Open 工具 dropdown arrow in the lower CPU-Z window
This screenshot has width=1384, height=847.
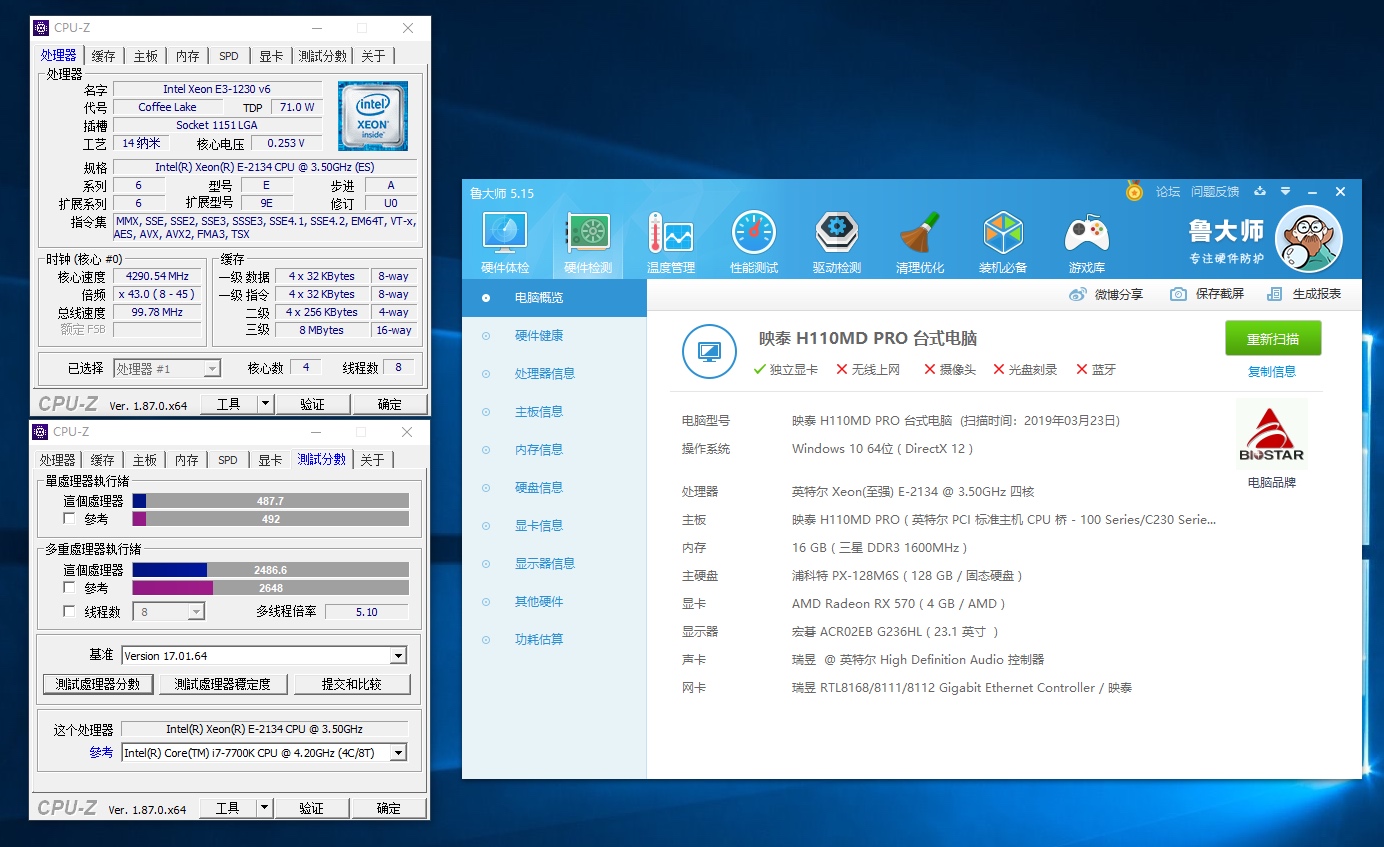coord(265,808)
